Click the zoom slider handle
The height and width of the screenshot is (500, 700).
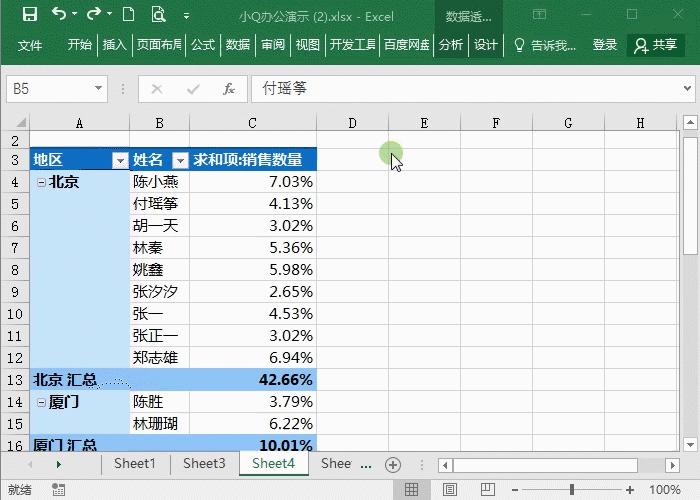571,490
